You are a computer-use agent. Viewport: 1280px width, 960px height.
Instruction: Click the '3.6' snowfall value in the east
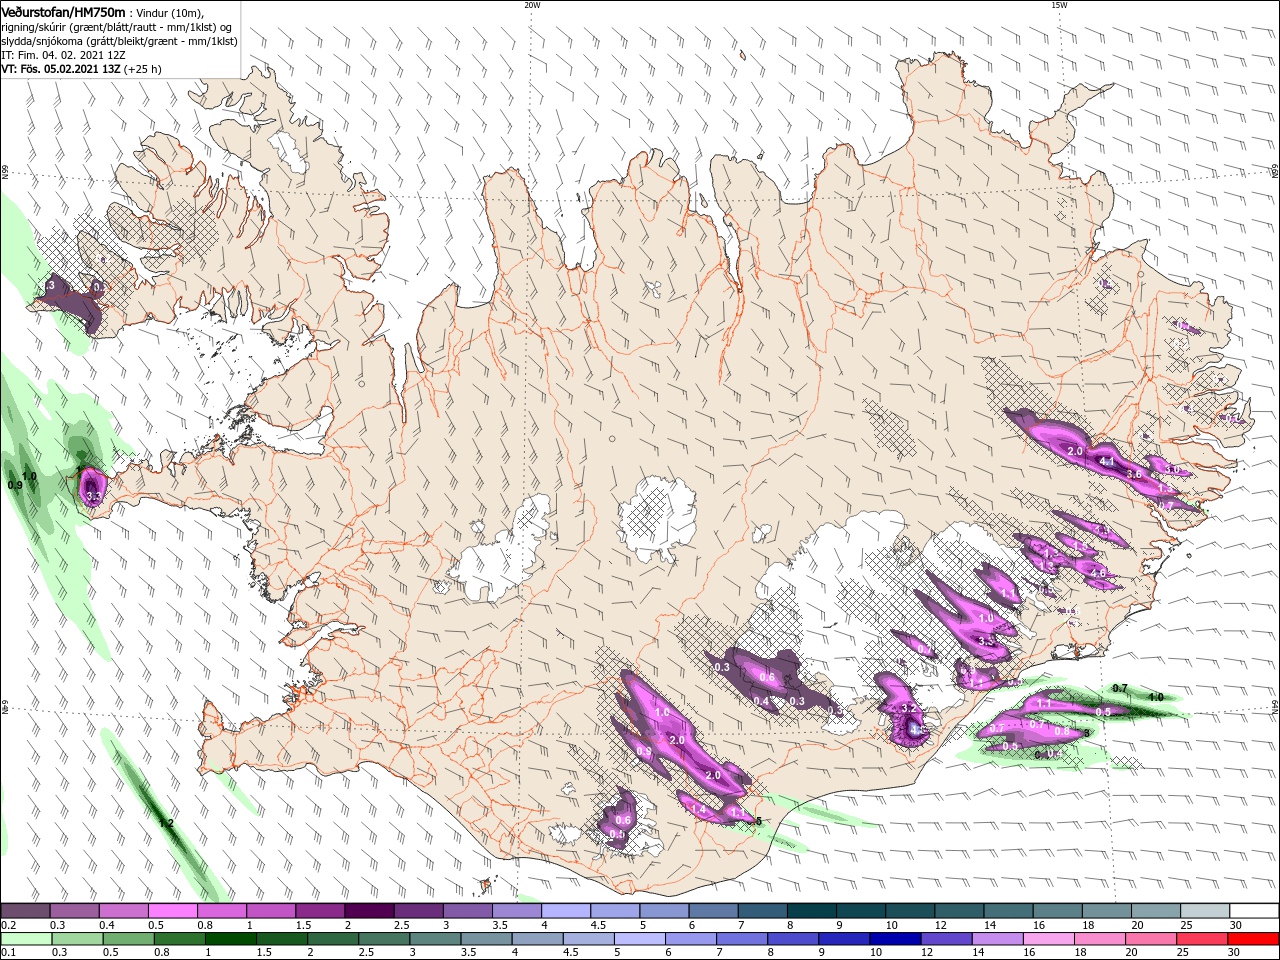pyautogui.click(x=1133, y=473)
